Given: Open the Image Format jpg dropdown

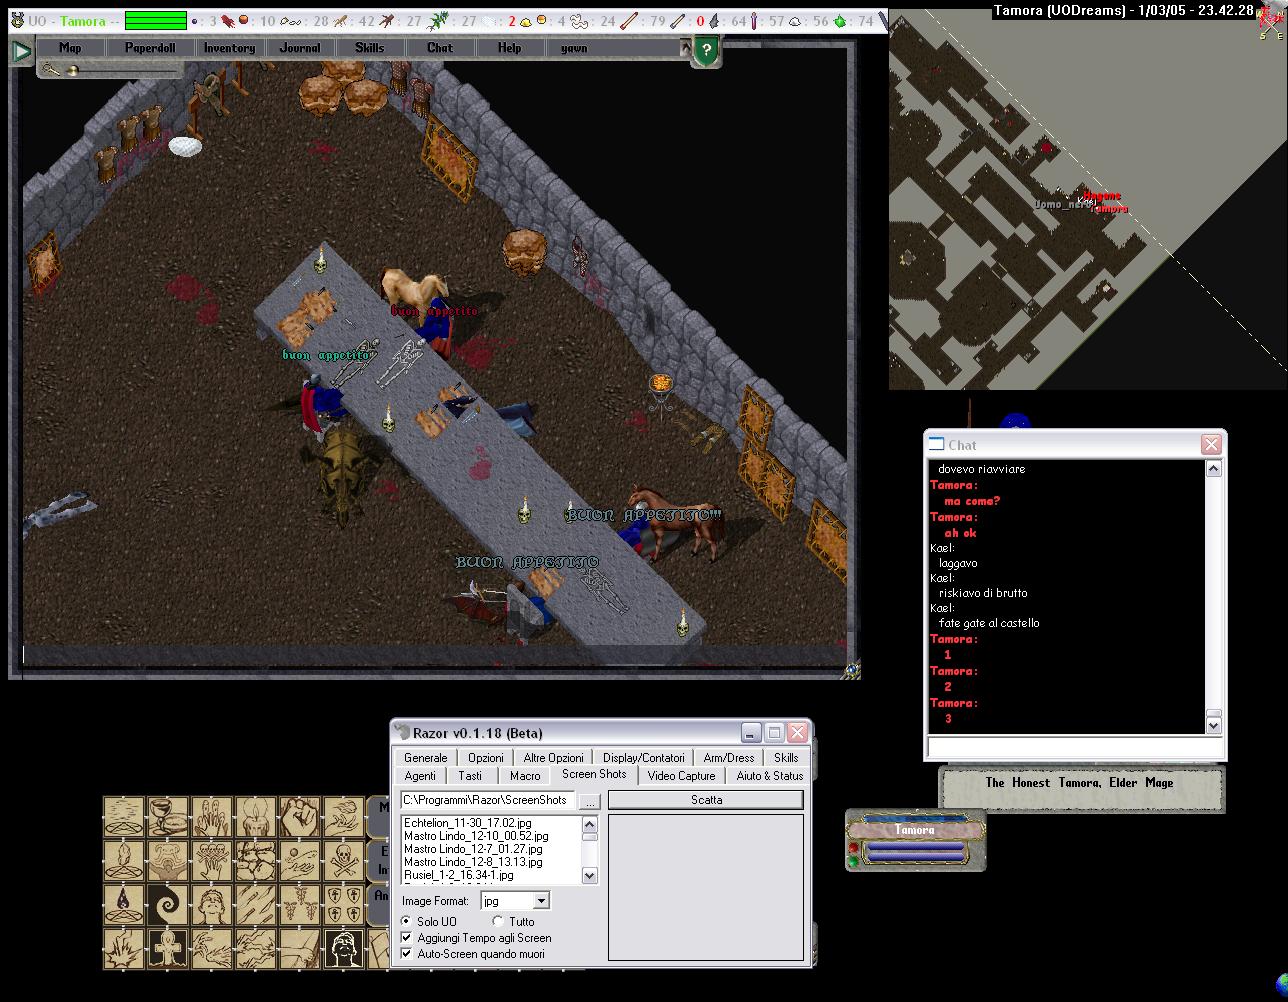Looking at the screenshot, I should pos(541,901).
